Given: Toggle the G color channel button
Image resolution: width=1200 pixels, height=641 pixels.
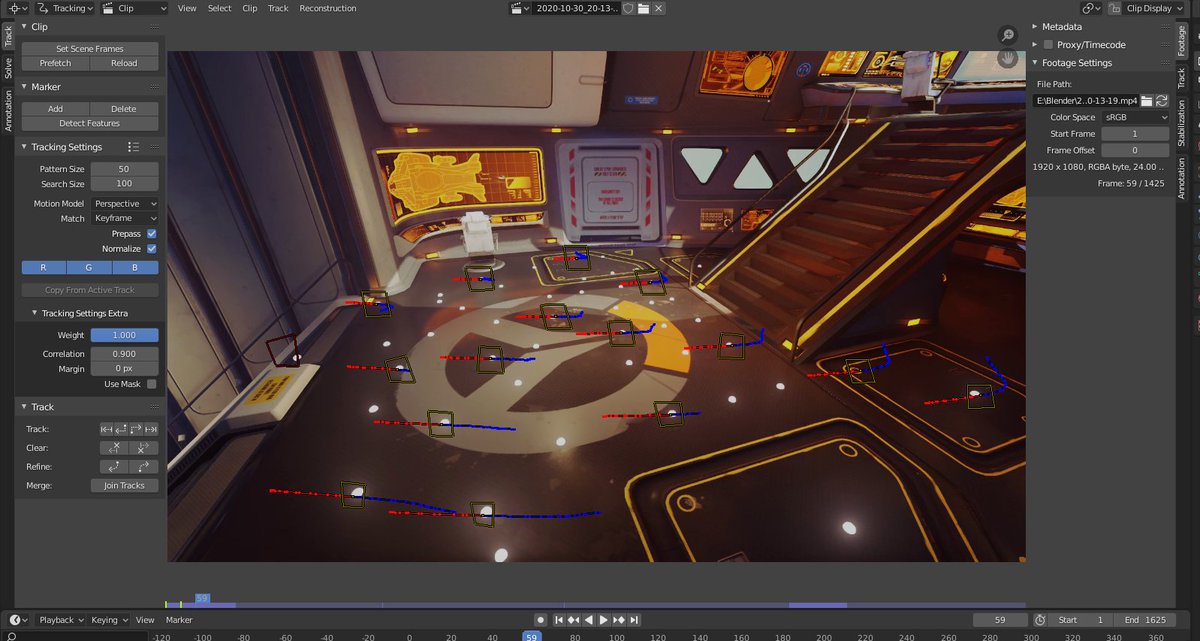Looking at the screenshot, I should tap(89, 267).
